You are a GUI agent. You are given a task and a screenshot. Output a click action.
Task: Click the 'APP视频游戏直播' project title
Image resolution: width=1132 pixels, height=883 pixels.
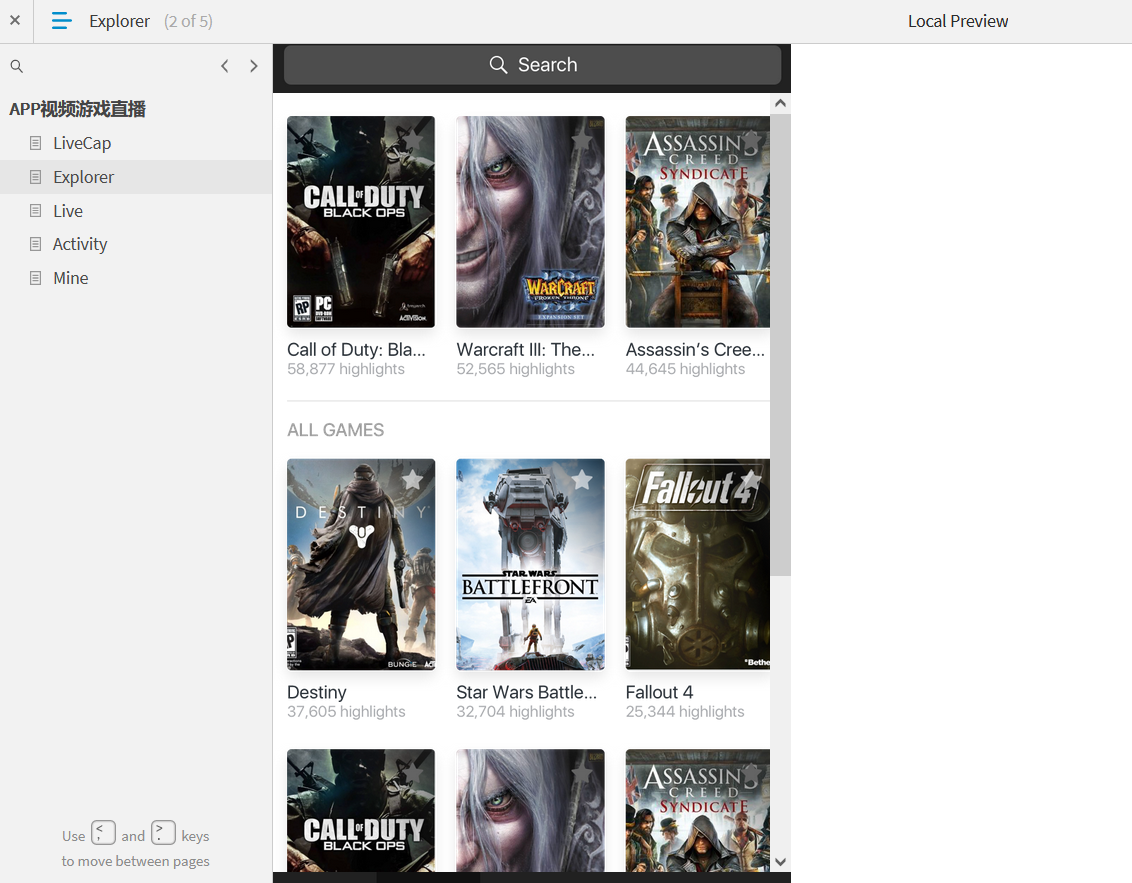tap(77, 109)
